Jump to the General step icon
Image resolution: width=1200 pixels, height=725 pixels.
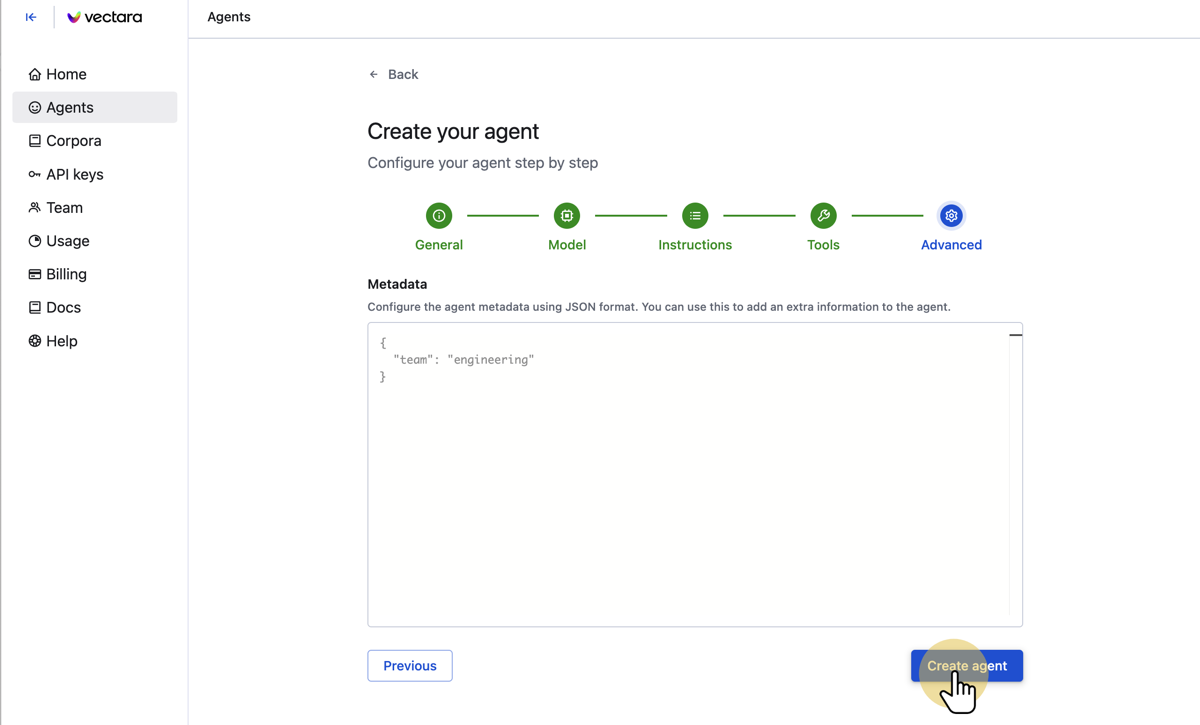pos(439,216)
